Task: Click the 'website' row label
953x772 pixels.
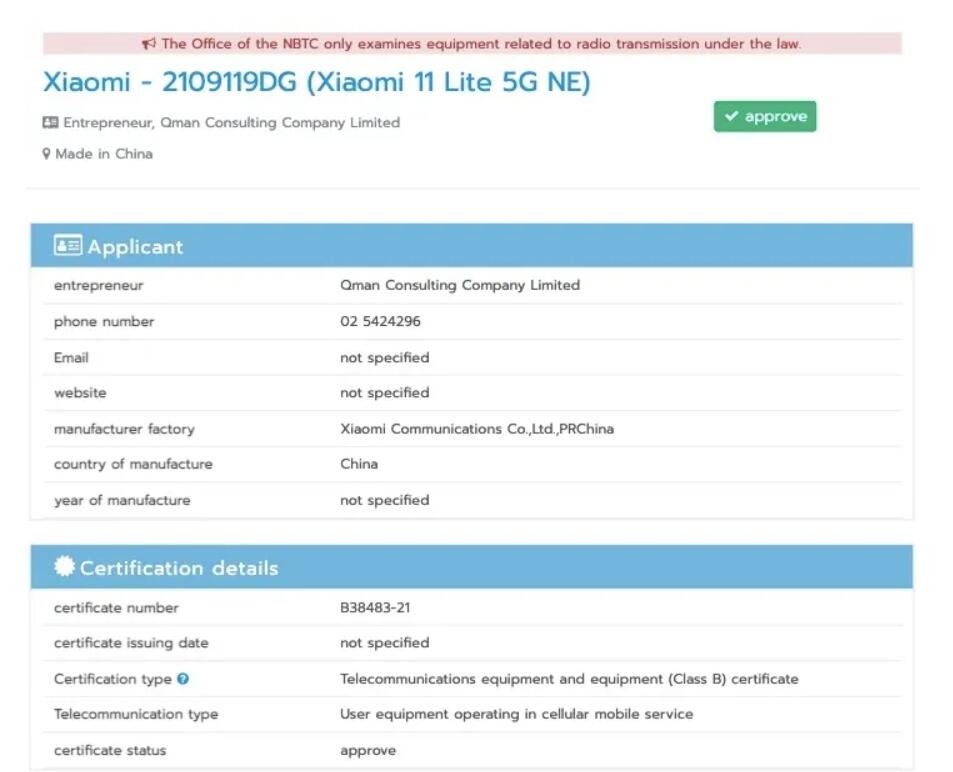Action: point(80,393)
